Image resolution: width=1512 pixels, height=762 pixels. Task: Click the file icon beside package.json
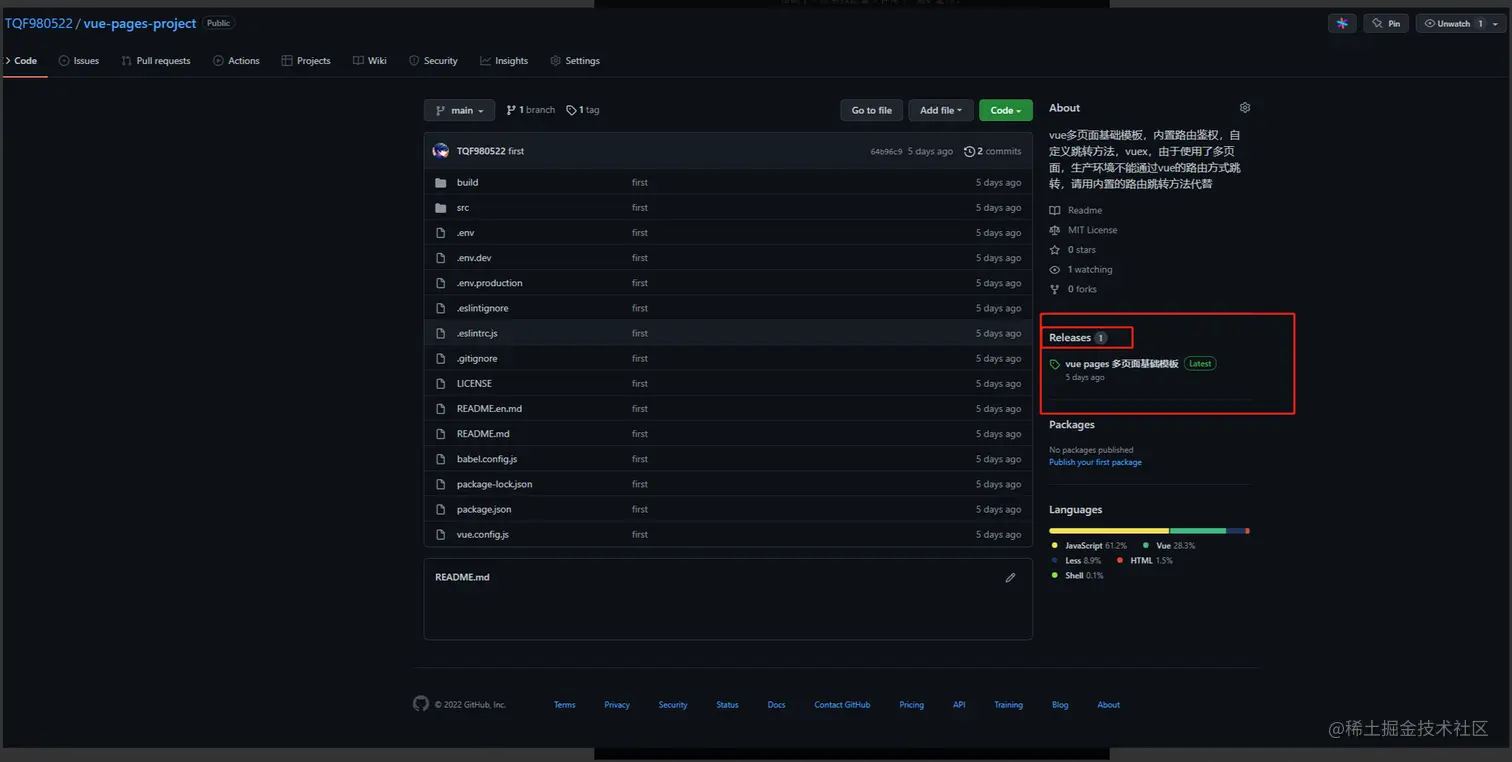pyautogui.click(x=441, y=509)
